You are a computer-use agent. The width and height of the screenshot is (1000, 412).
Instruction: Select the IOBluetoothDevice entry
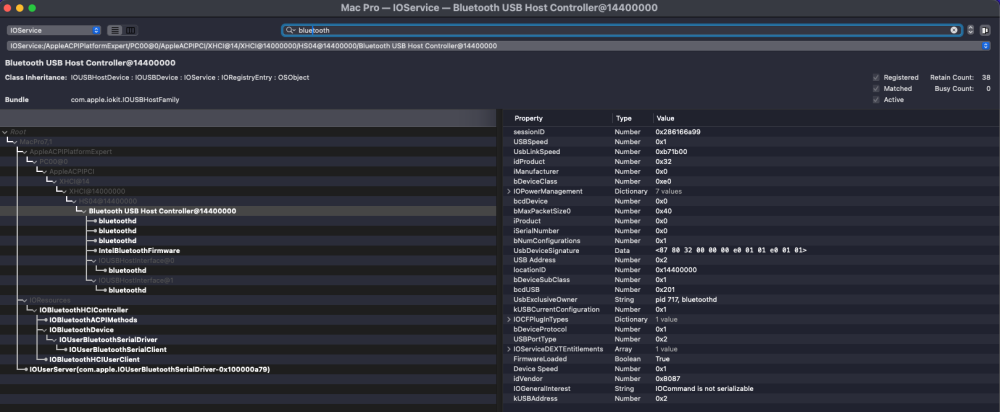[x=81, y=330]
